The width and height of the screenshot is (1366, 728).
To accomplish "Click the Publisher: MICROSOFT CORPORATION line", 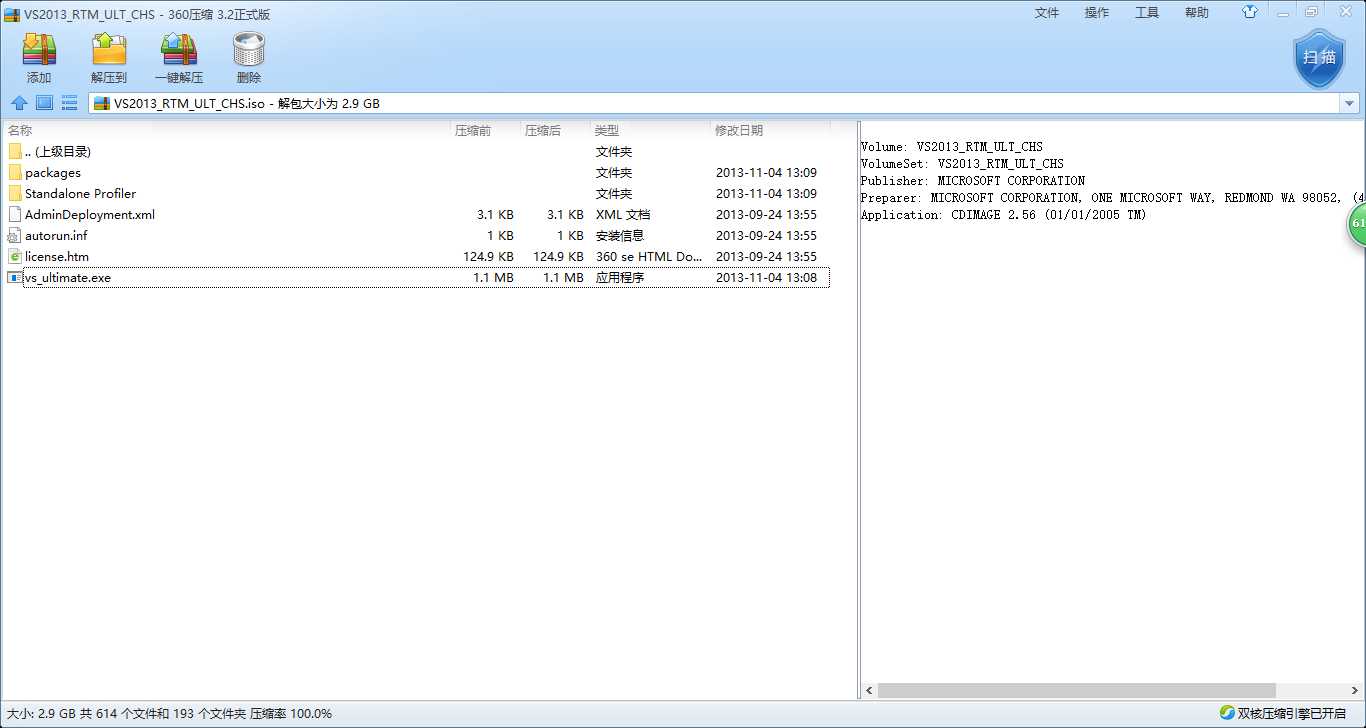I will pyautogui.click(x=972, y=181).
